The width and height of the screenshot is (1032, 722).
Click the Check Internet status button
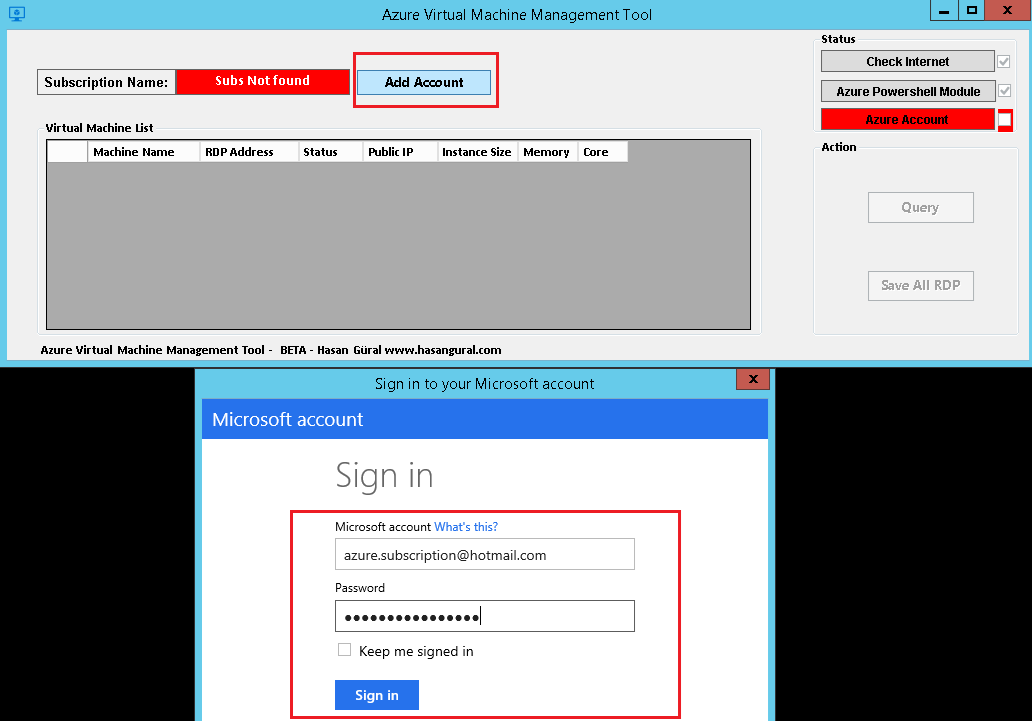click(x=907, y=61)
